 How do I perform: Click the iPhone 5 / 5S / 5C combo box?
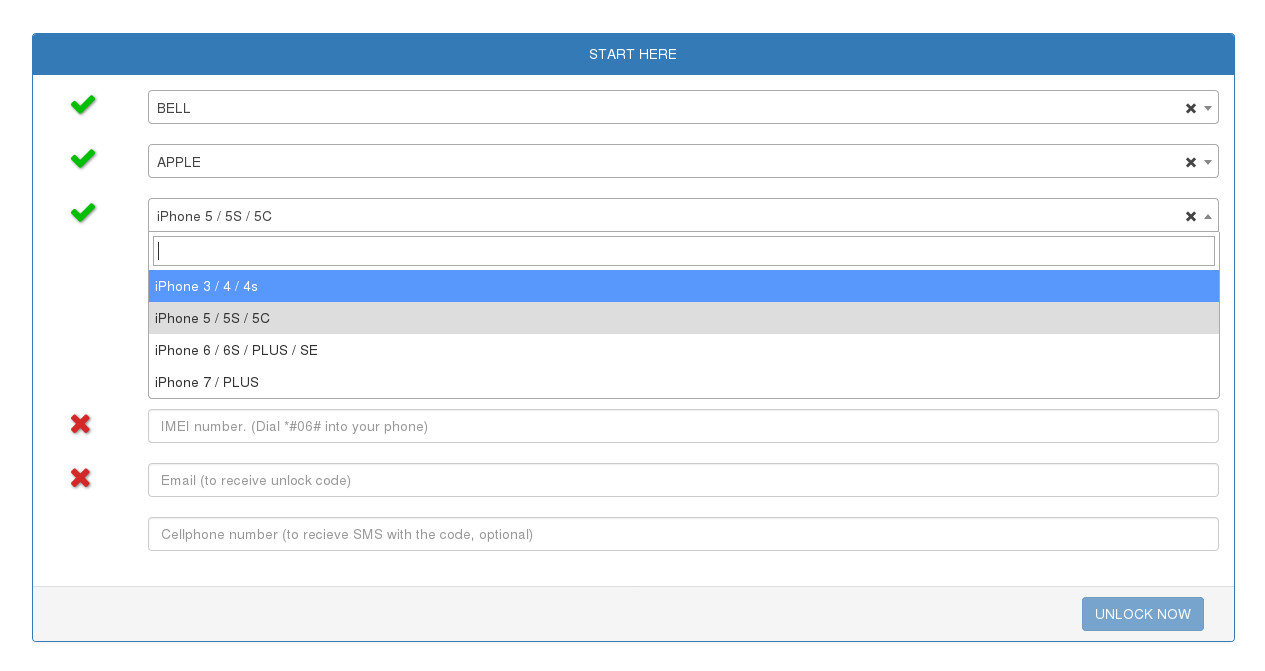683,216
